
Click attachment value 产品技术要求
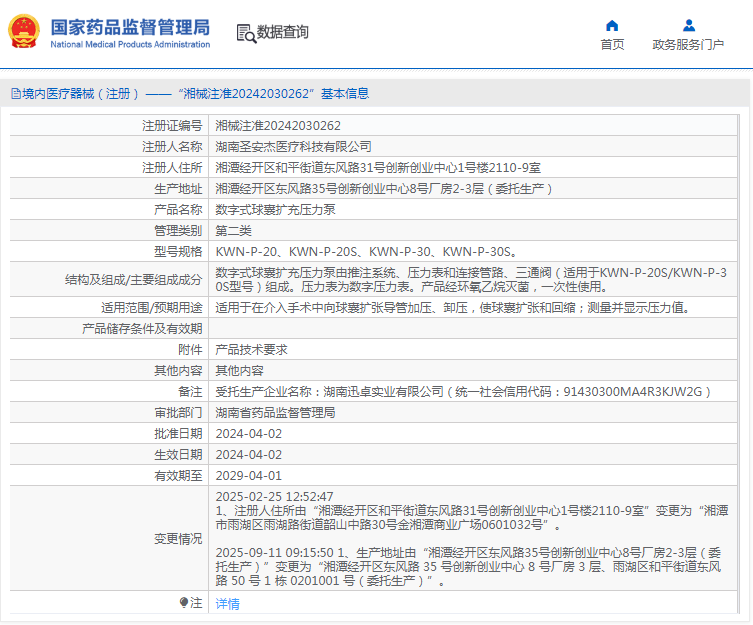point(251,350)
